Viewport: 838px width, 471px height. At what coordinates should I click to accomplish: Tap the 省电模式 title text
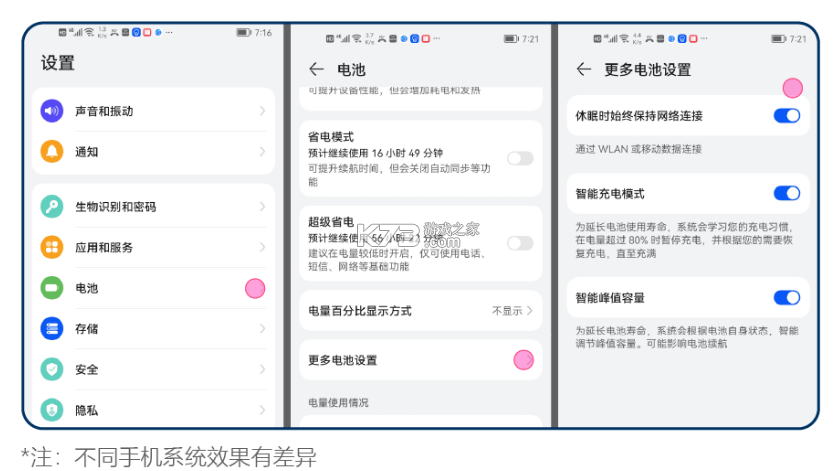click(331, 137)
